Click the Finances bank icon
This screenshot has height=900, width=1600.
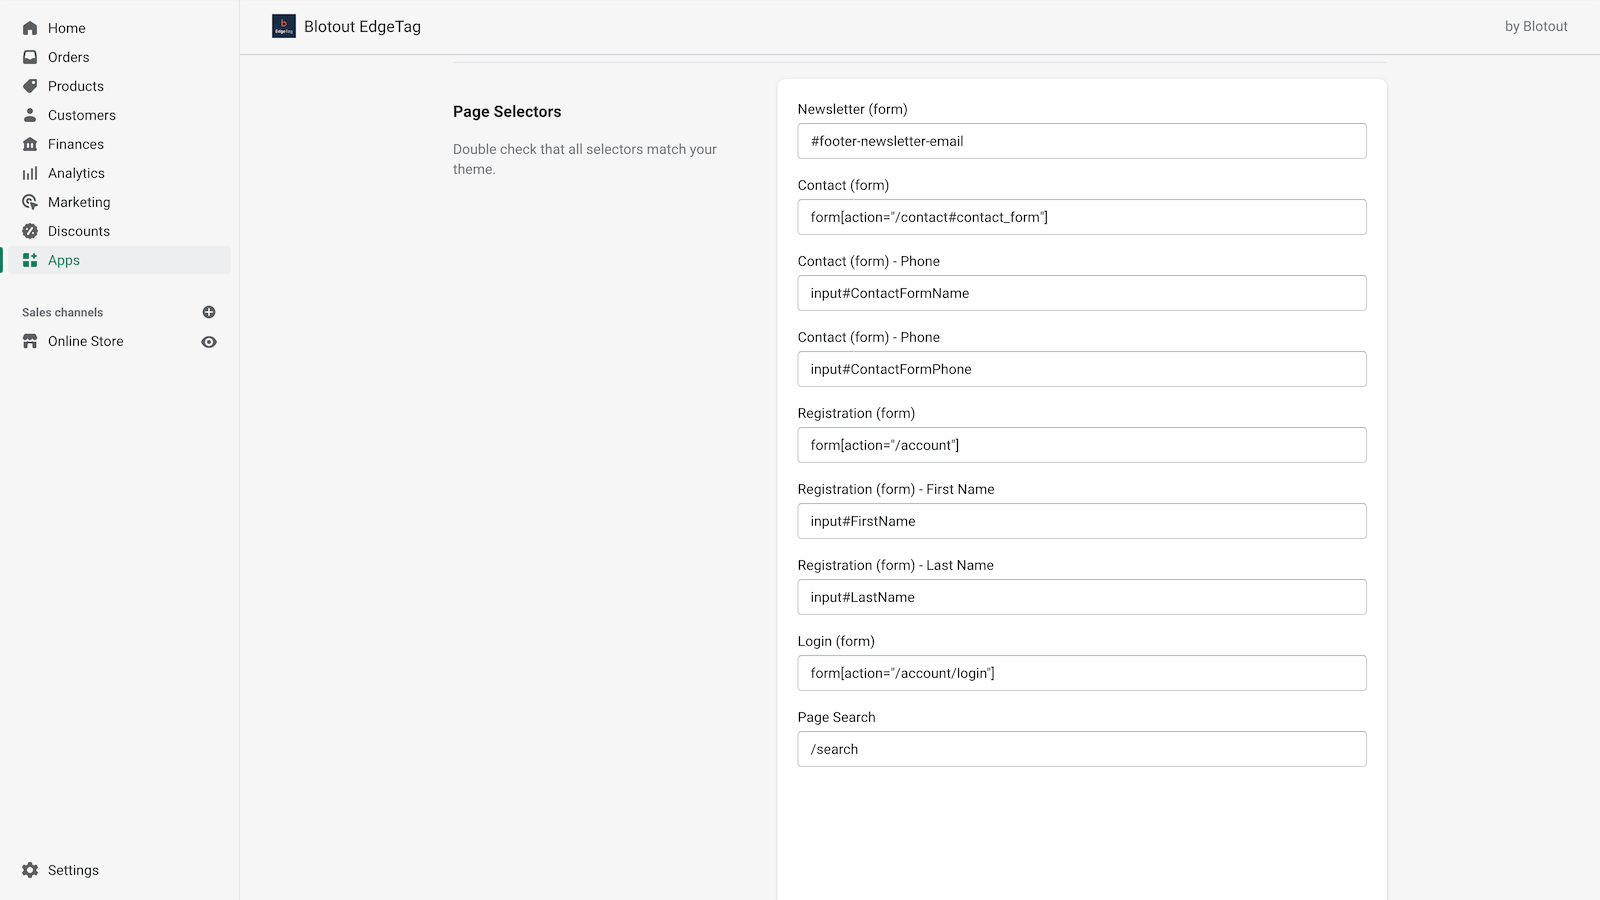click(x=30, y=144)
